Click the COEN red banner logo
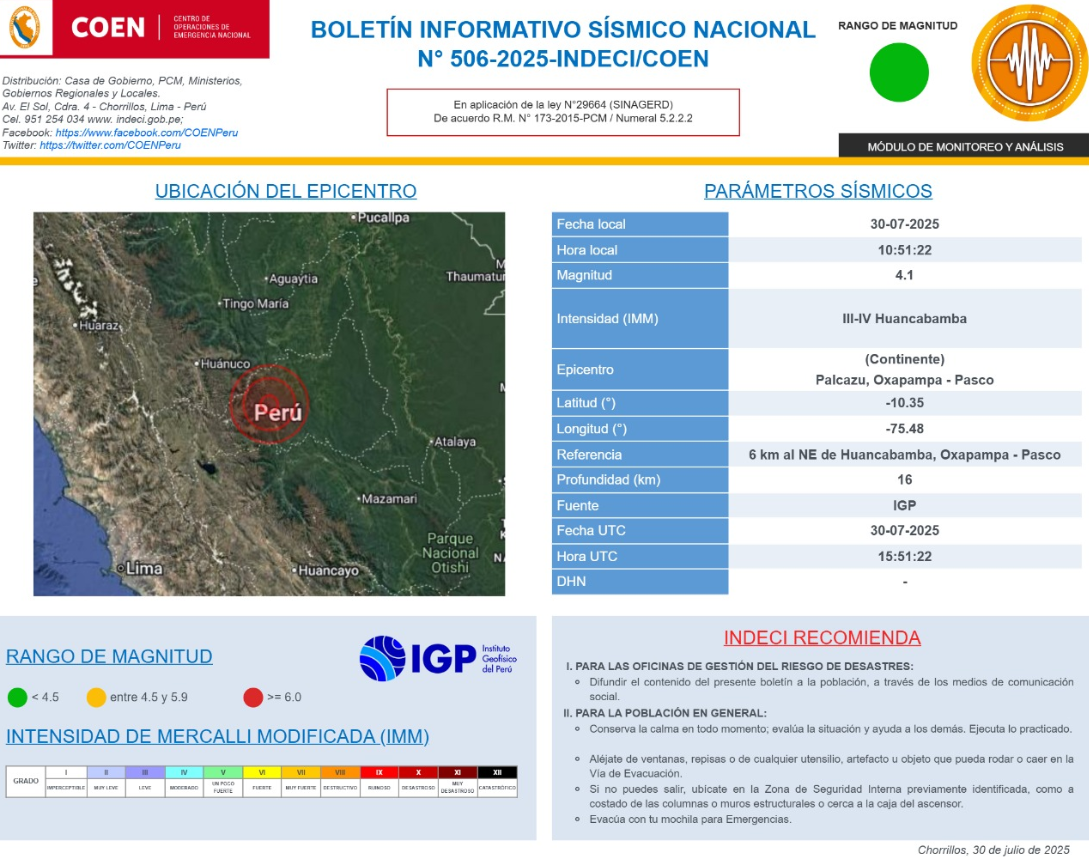The height and width of the screenshot is (857, 1089). (161, 28)
